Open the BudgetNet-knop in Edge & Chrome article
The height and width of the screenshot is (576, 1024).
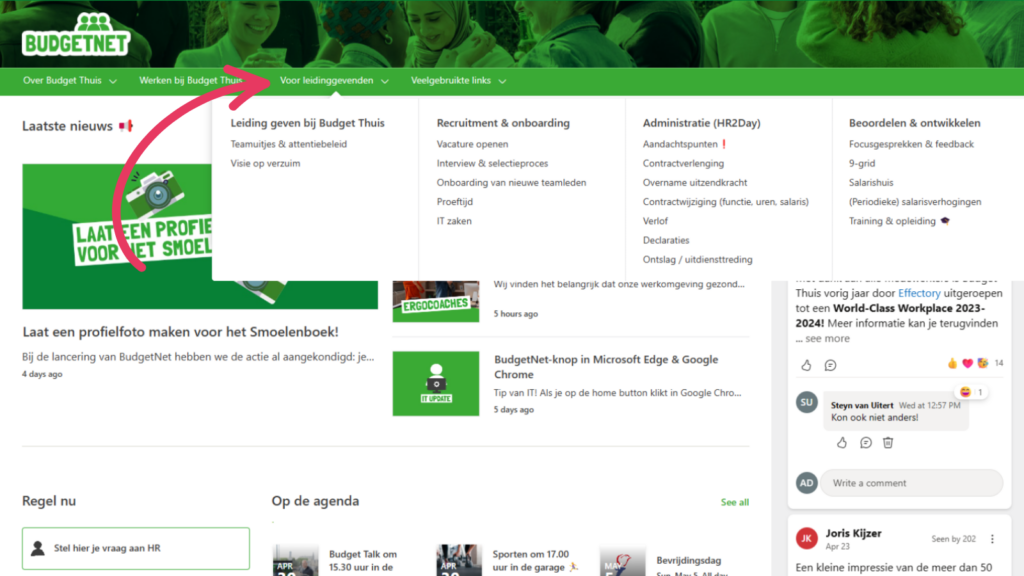pyautogui.click(x=606, y=366)
